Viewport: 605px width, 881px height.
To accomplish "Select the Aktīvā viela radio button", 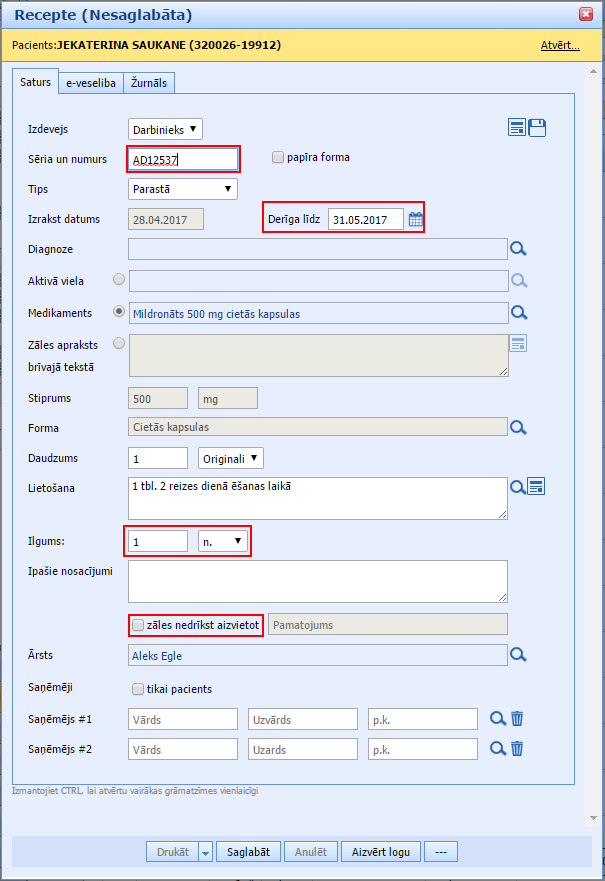I will click(120, 280).
